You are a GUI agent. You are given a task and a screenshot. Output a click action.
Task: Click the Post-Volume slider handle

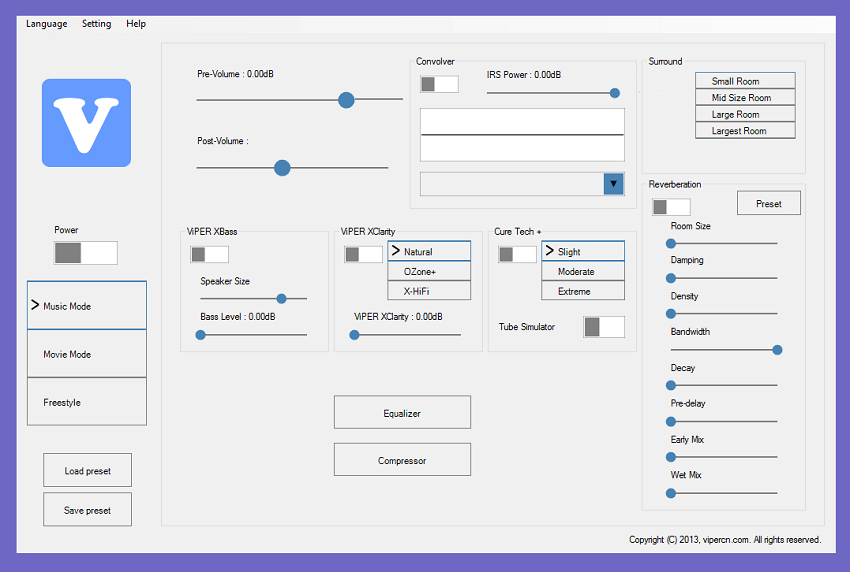(x=282, y=168)
